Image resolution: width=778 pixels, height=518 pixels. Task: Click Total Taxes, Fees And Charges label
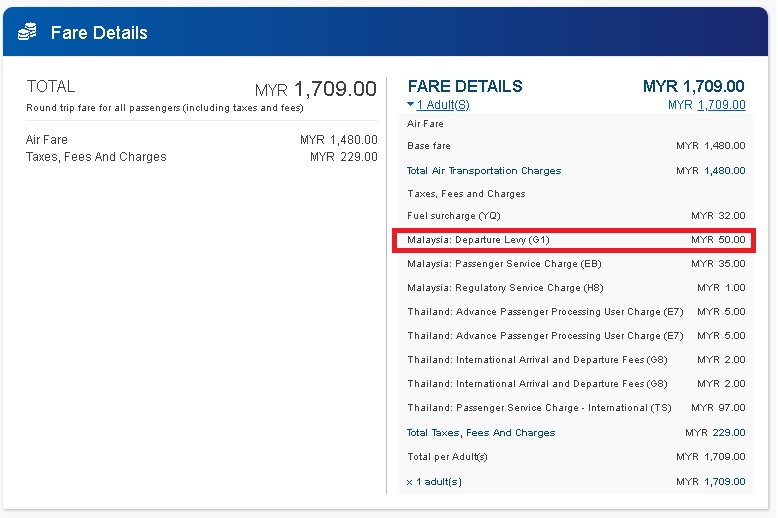(481, 433)
